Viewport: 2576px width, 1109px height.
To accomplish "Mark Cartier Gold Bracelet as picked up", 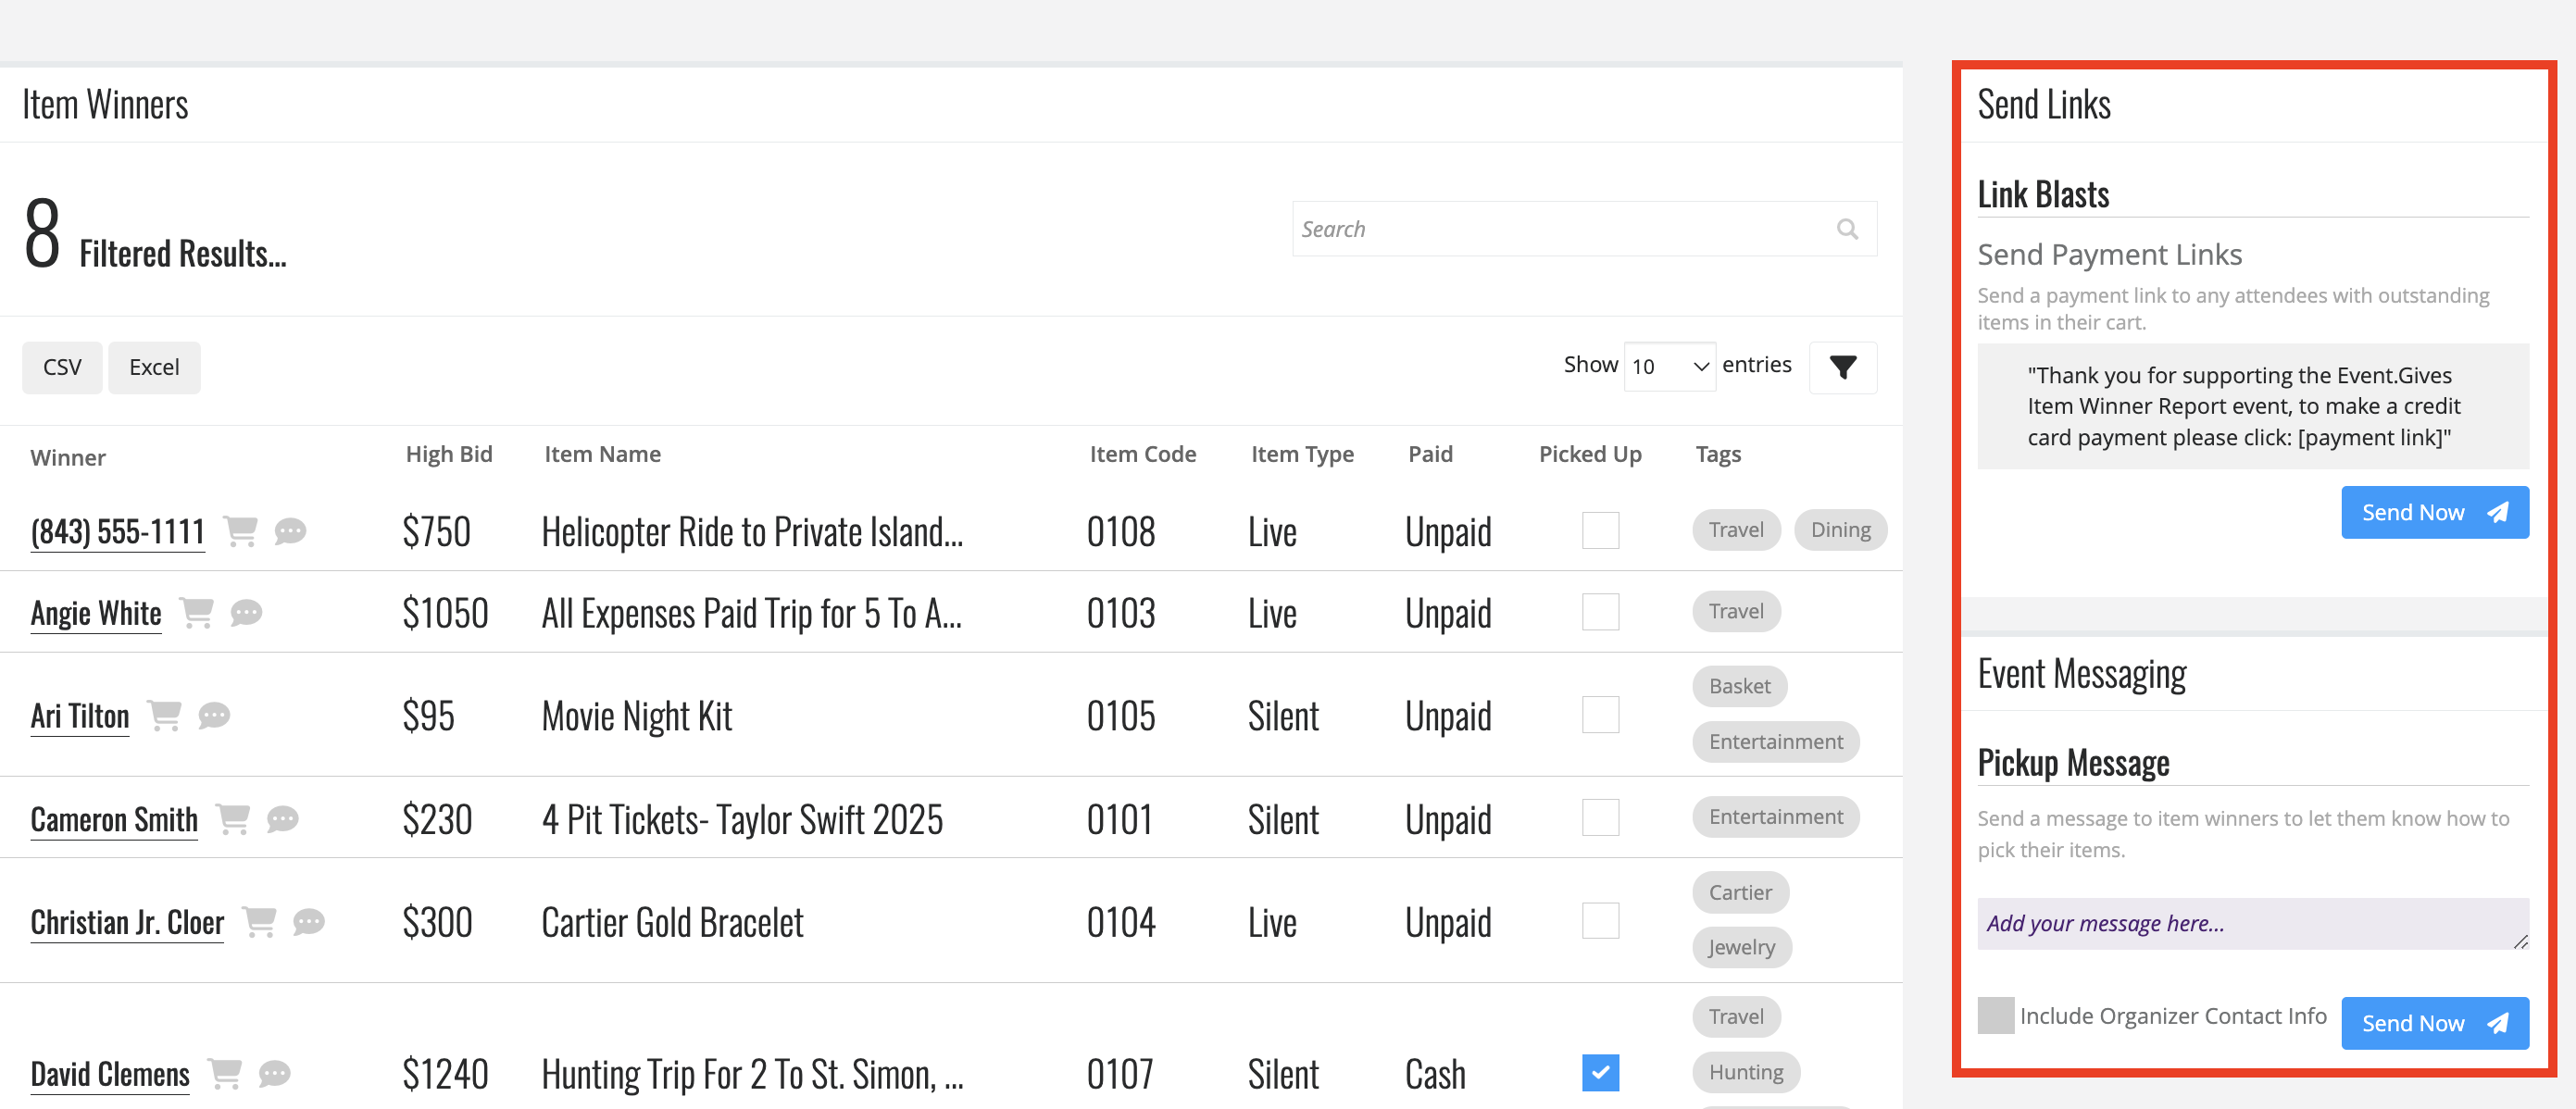I will 1600,921.
